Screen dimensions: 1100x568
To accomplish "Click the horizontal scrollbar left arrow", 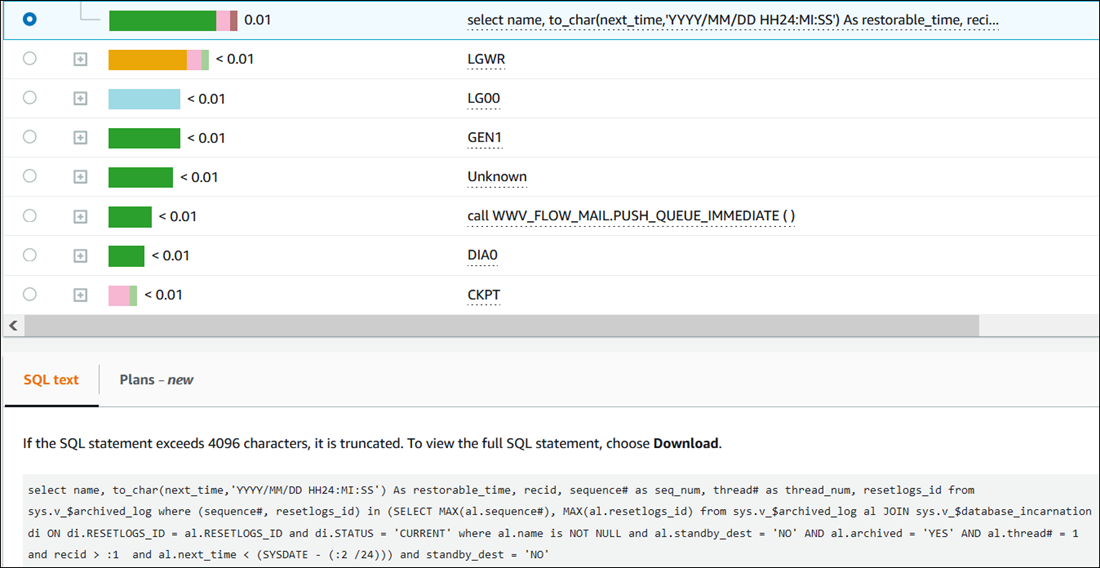I will [12, 326].
